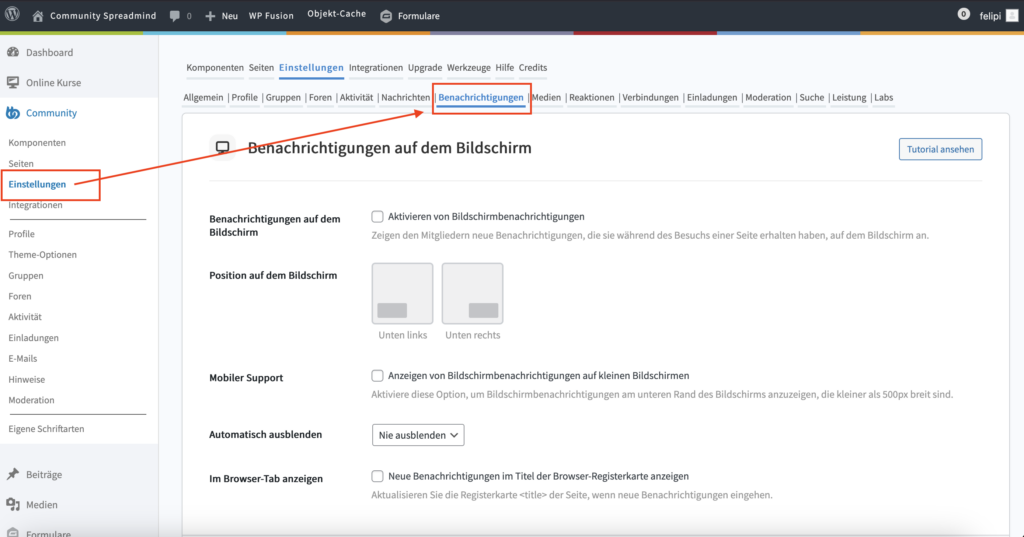Open Beiträge pin icon menu

(13, 474)
